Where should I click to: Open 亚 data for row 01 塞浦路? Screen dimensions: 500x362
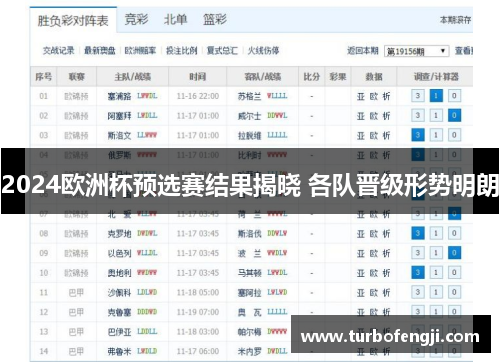coord(361,96)
